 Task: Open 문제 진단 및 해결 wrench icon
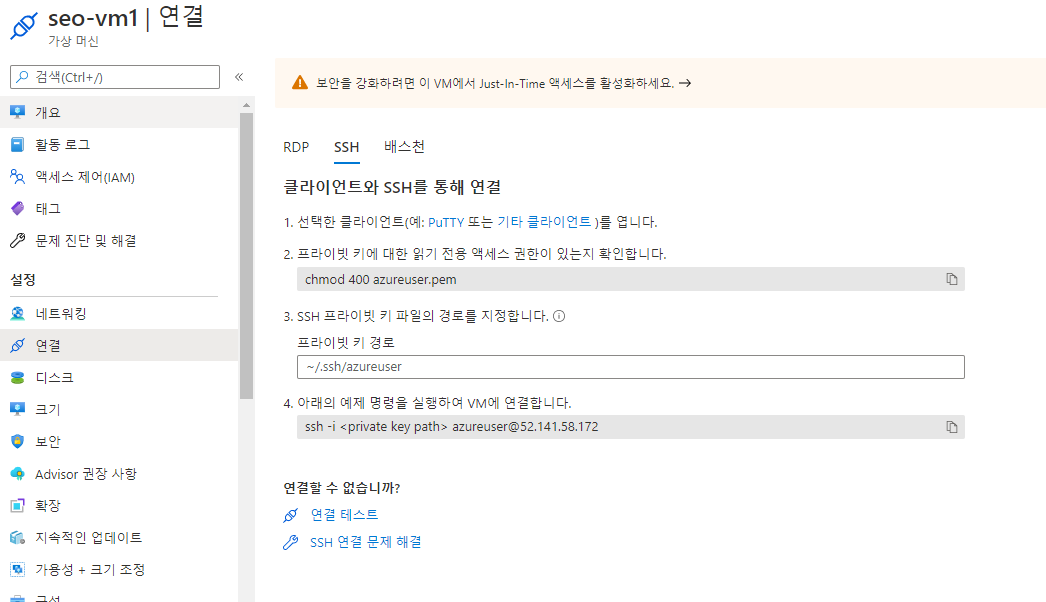pyautogui.click(x=18, y=240)
